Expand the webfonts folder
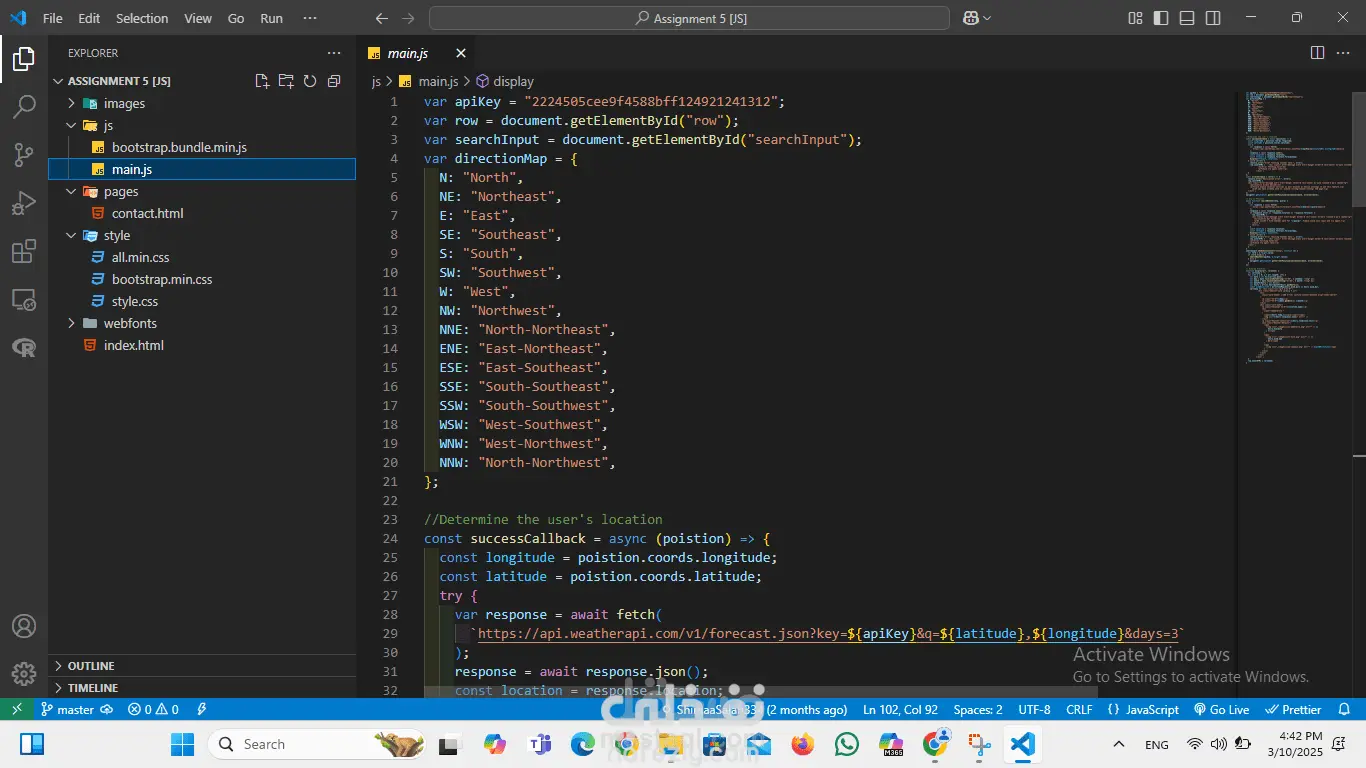This screenshot has height=768, width=1366. 130,323
